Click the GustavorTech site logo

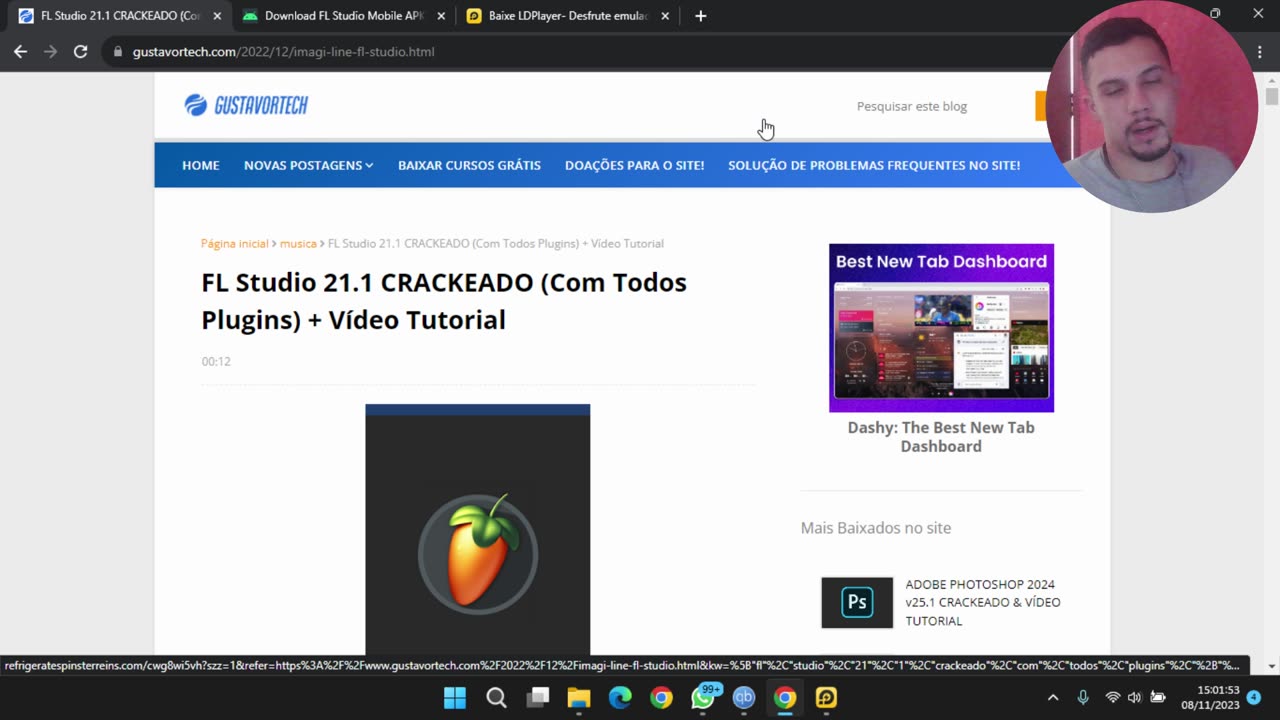[246, 105]
